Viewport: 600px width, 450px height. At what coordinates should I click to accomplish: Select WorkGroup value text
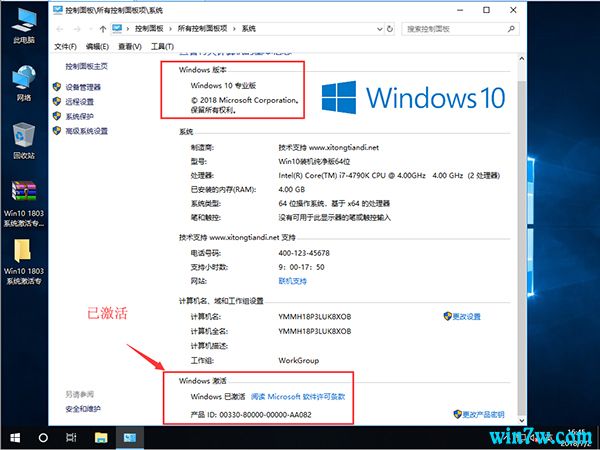(x=298, y=360)
